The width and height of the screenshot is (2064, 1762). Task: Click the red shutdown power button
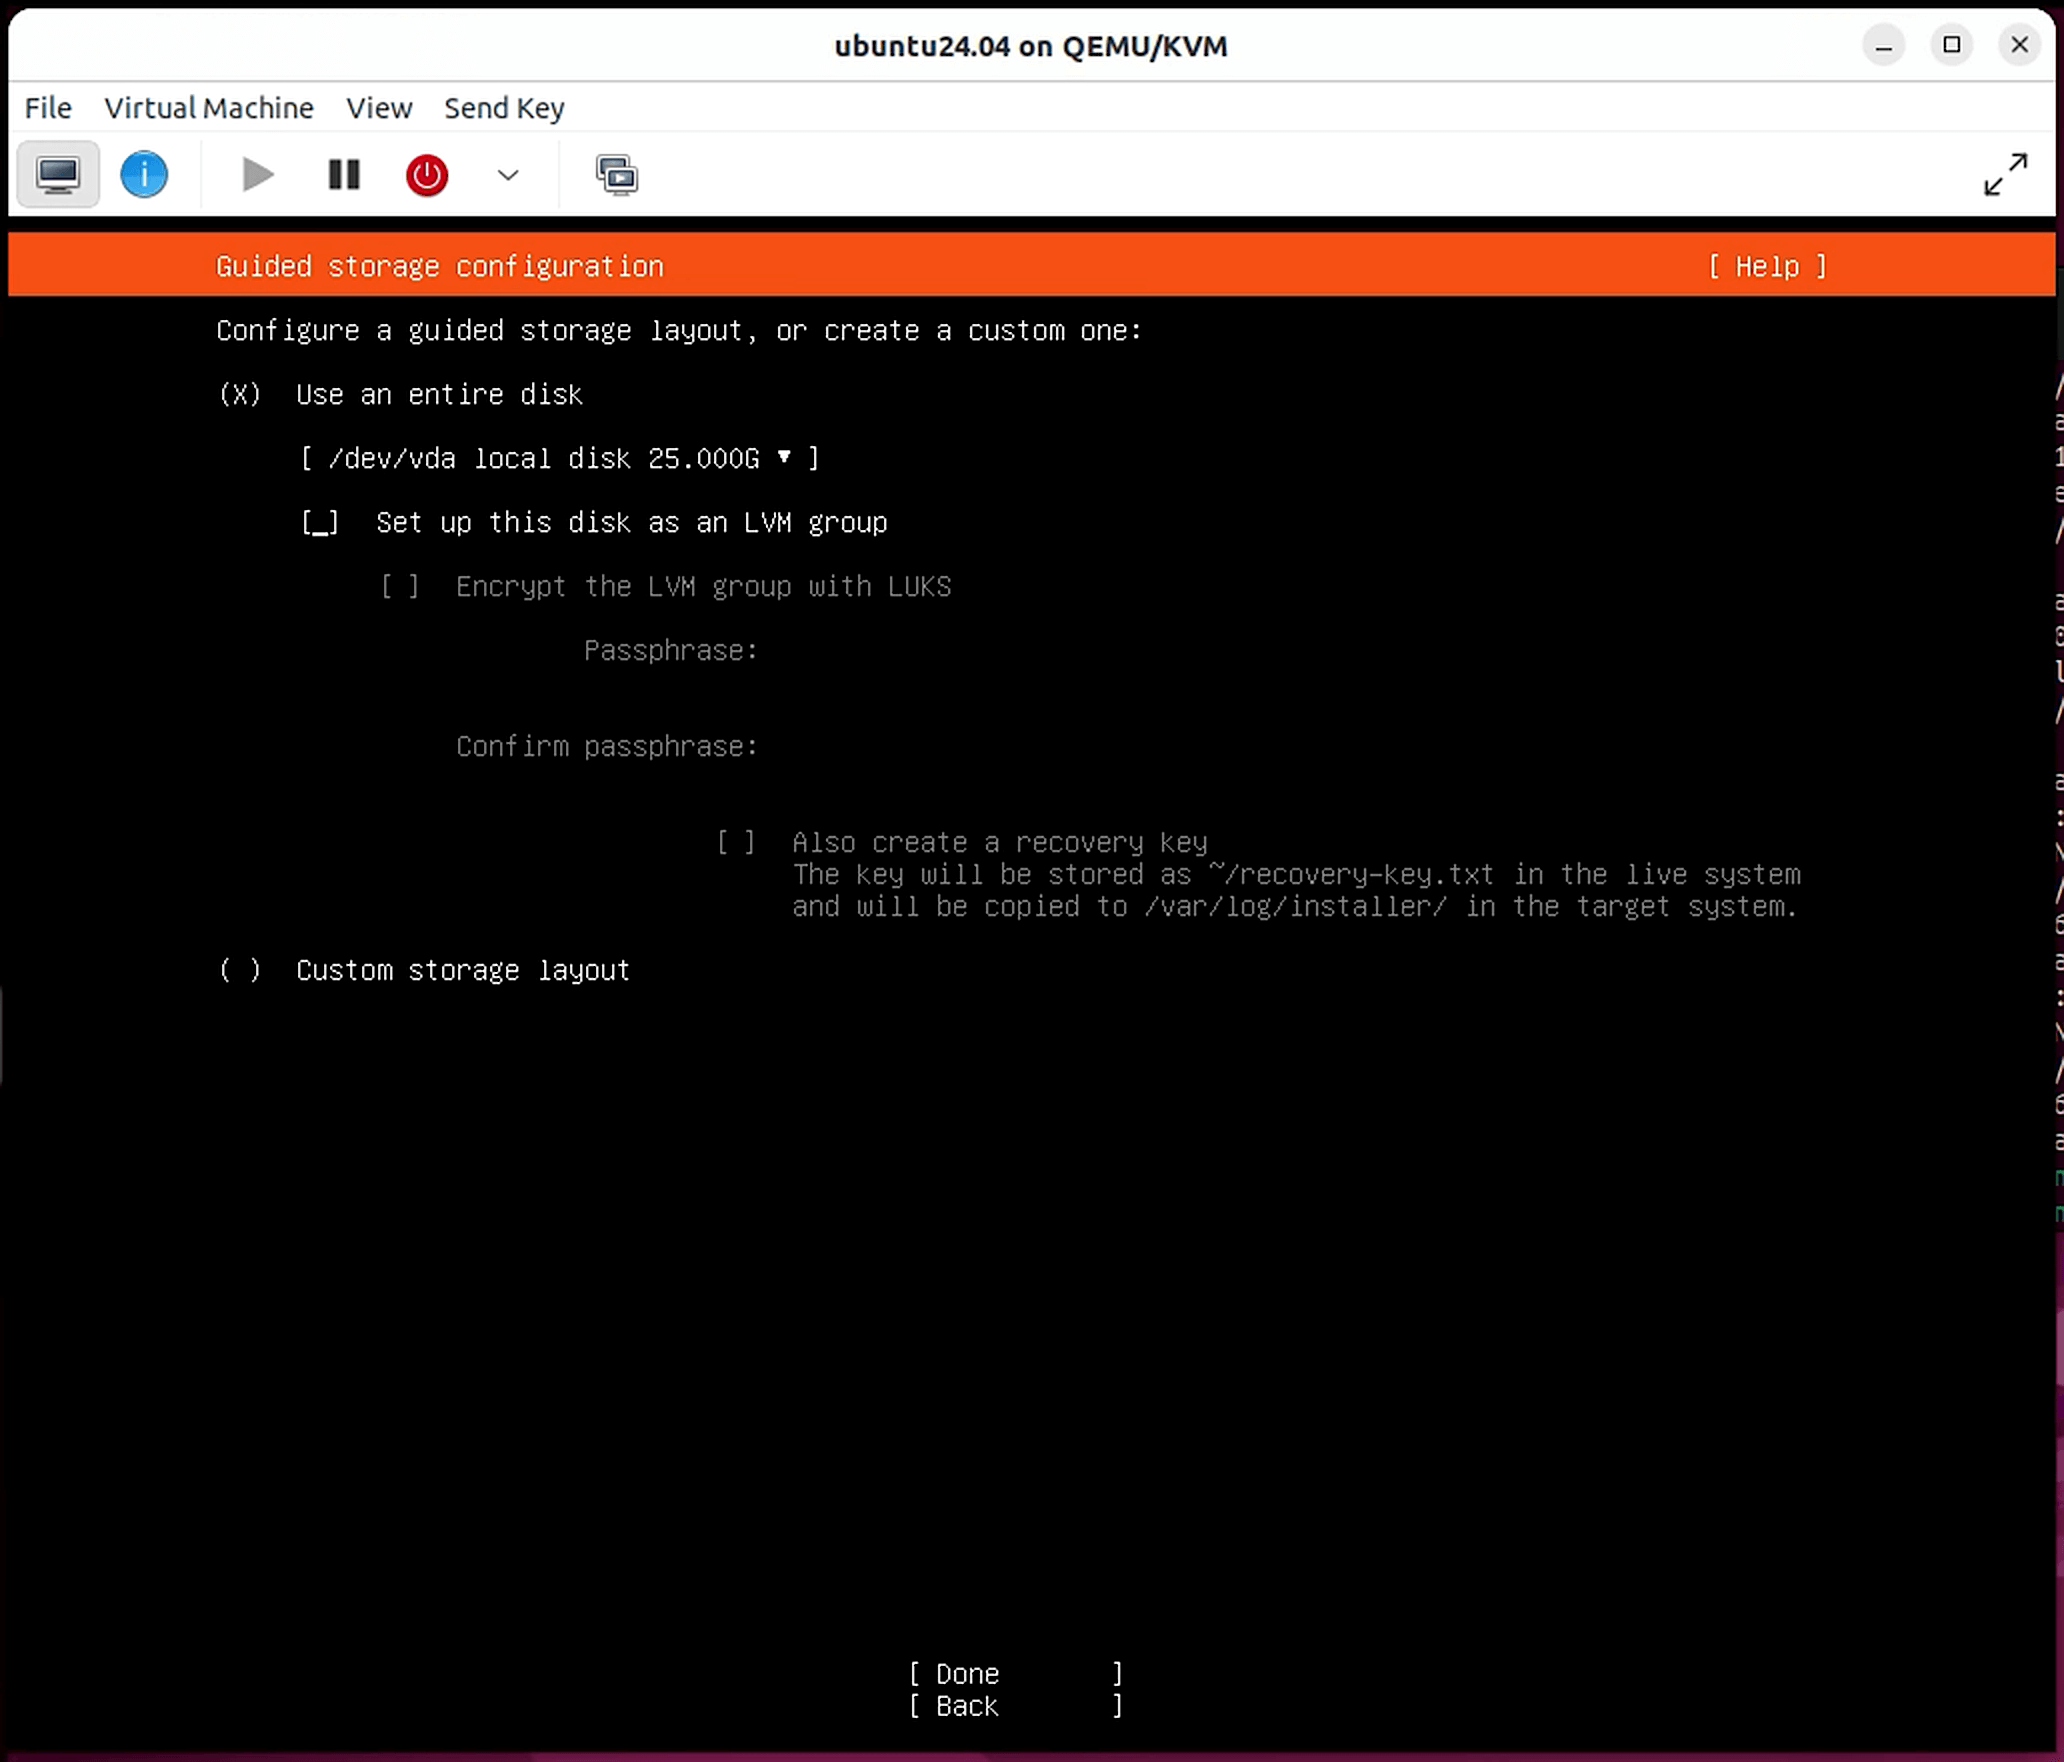pos(427,175)
